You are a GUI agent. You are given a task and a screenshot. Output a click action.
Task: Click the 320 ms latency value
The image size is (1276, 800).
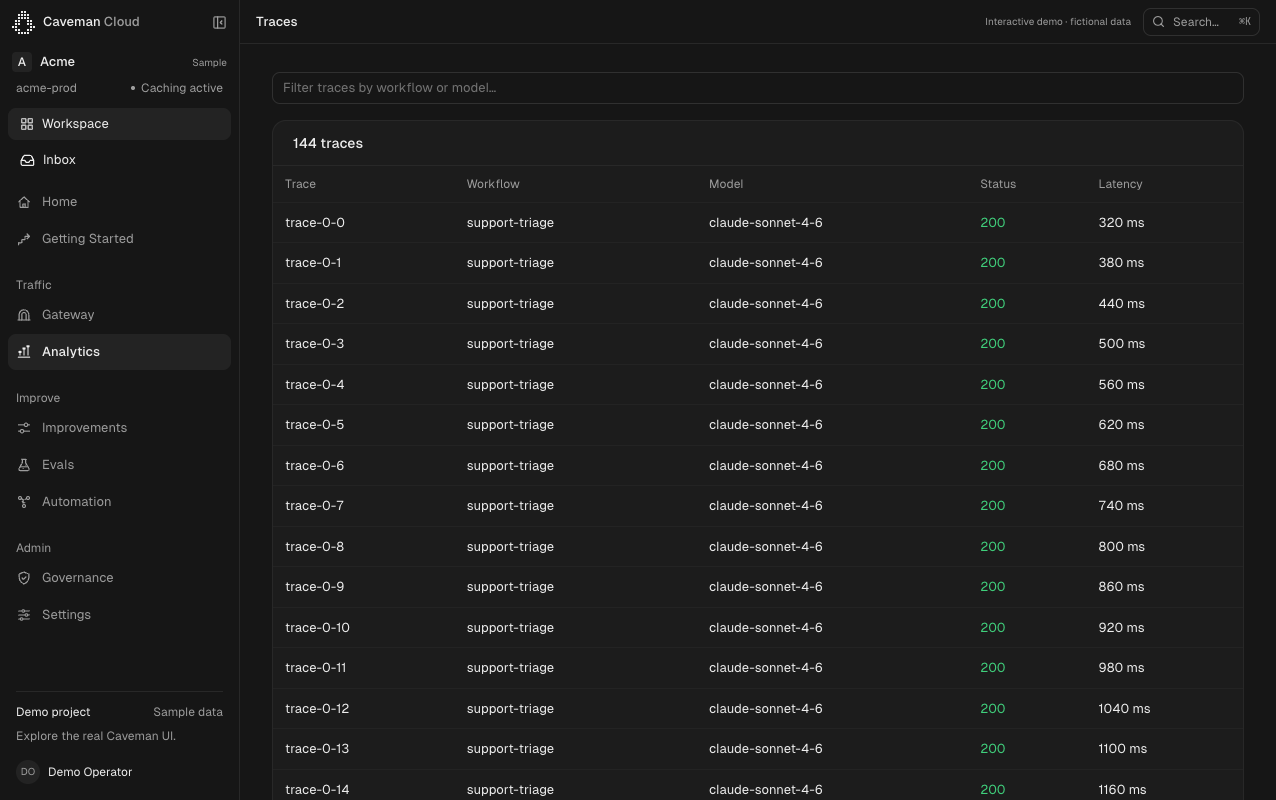(x=1121, y=223)
